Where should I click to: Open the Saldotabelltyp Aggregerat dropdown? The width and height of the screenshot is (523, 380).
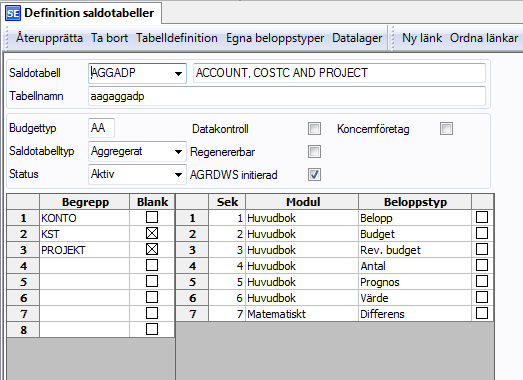tap(178, 152)
